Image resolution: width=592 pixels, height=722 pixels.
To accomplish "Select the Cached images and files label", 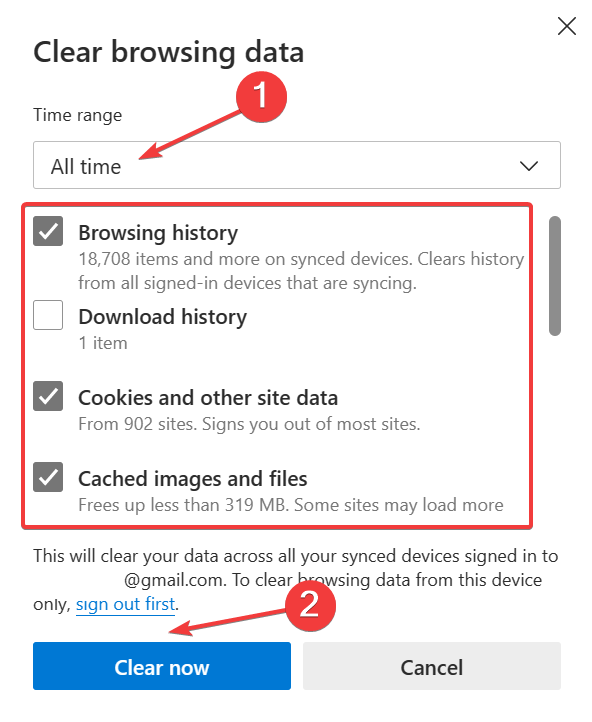I will [193, 479].
